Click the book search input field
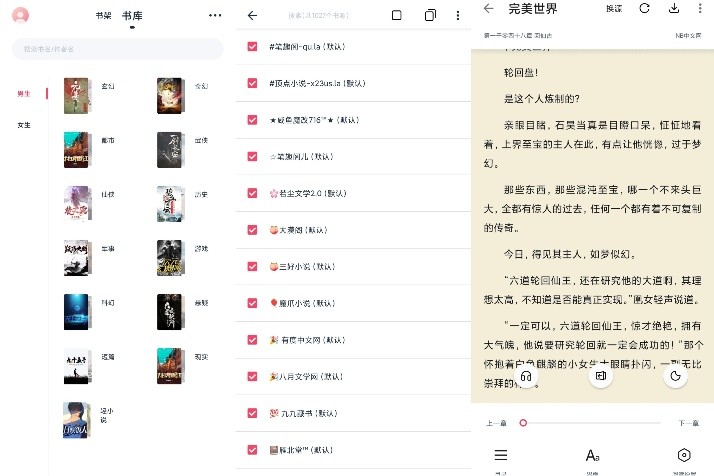Image resolution: width=714 pixels, height=476 pixels. [118, 49]
